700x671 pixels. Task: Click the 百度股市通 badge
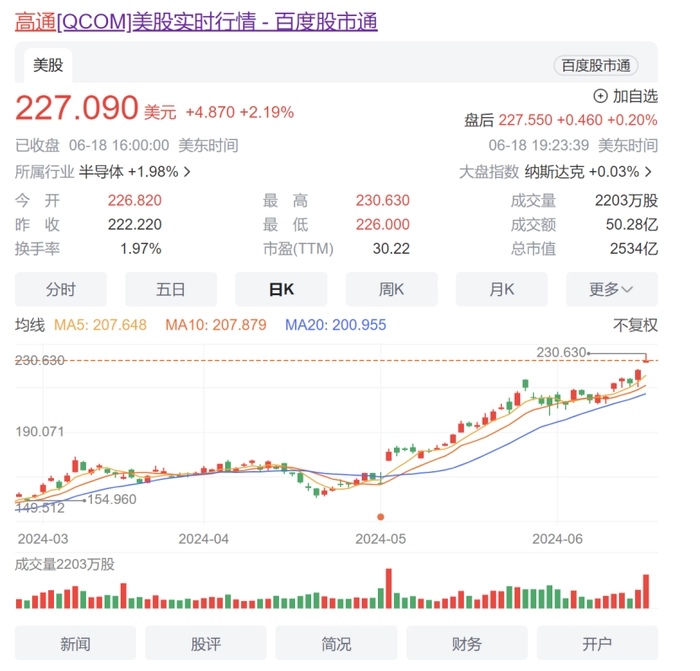pos(596,65)
